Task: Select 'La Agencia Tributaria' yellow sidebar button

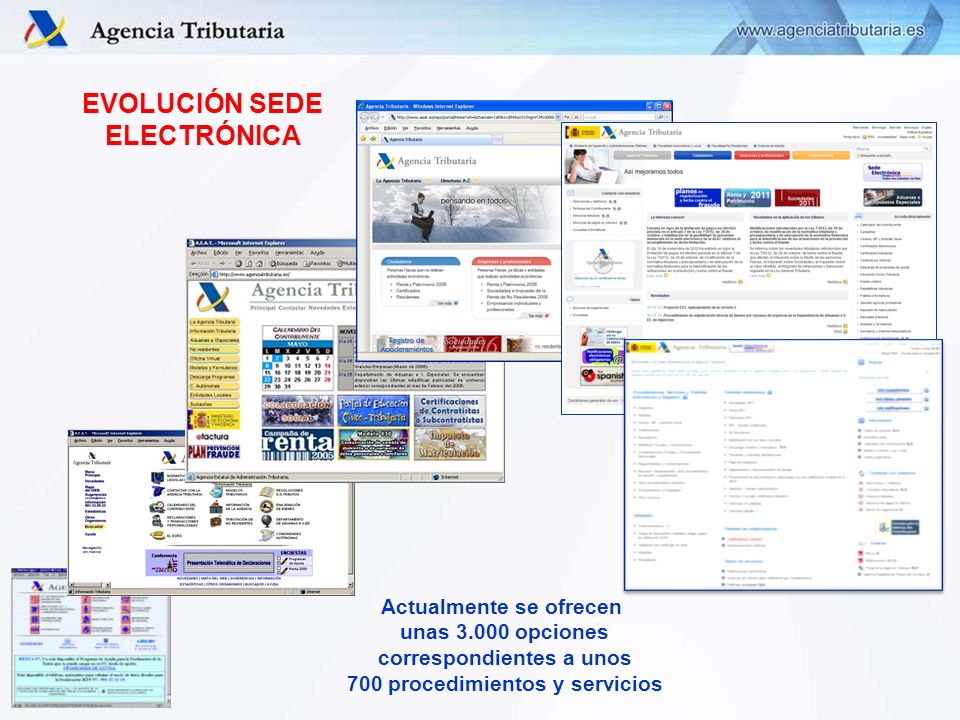Action: (214, 322)
